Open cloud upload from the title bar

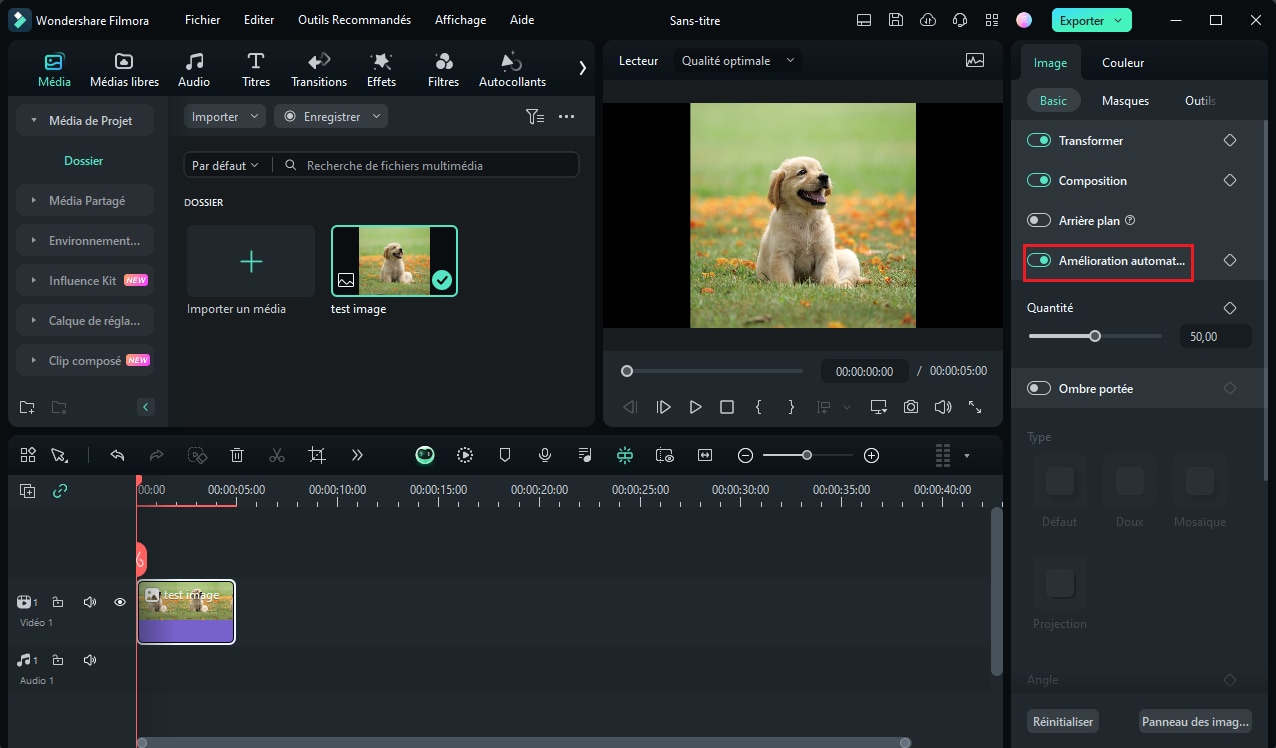point(928,20)
